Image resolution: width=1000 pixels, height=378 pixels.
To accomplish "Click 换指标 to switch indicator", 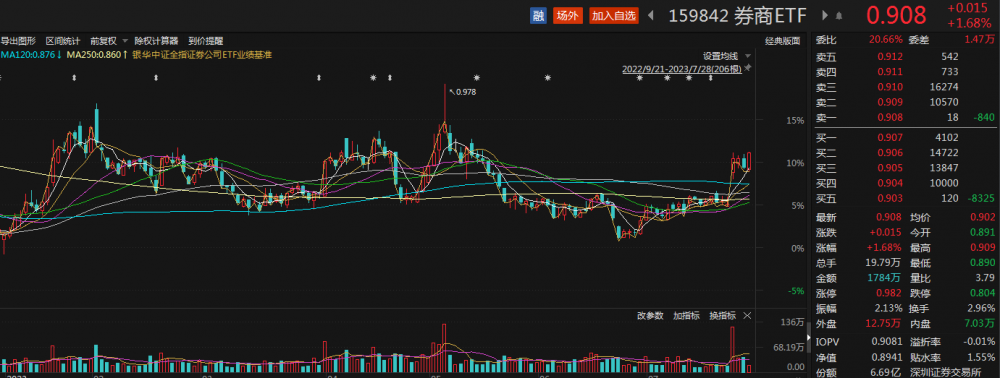I will 723,316.
